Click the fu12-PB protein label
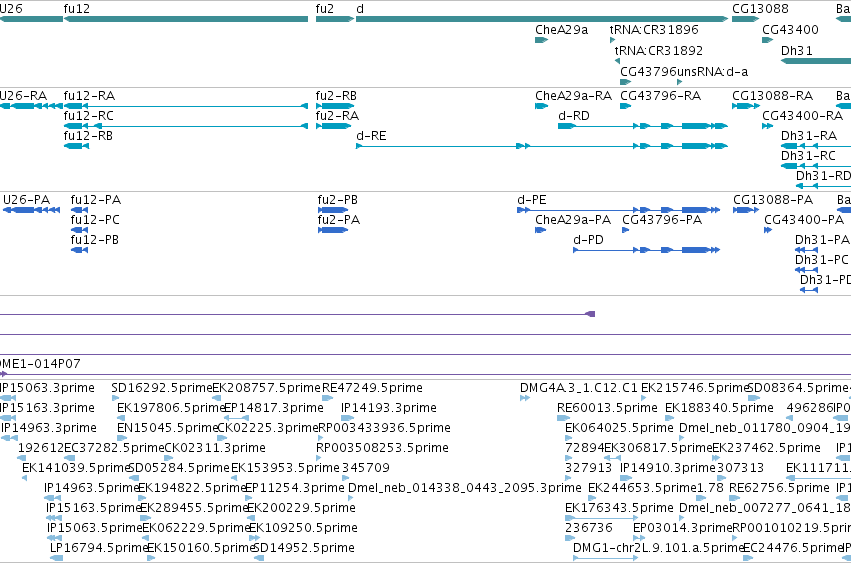The image size is (851, 563). (94, 240)
